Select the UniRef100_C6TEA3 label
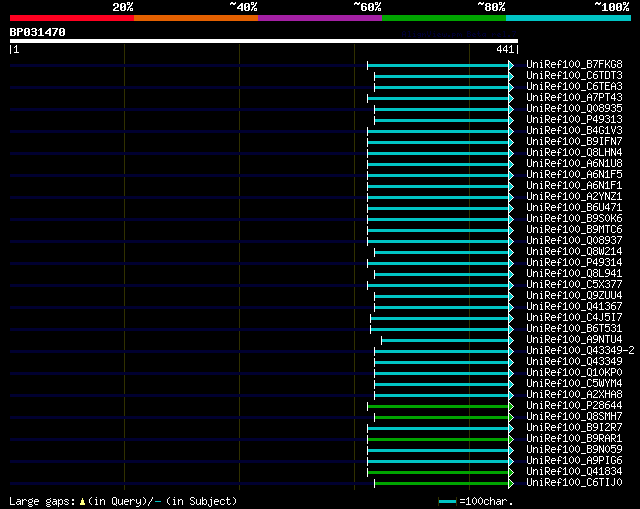This screenshot has width=640, height=509. (x=574, y=87)
